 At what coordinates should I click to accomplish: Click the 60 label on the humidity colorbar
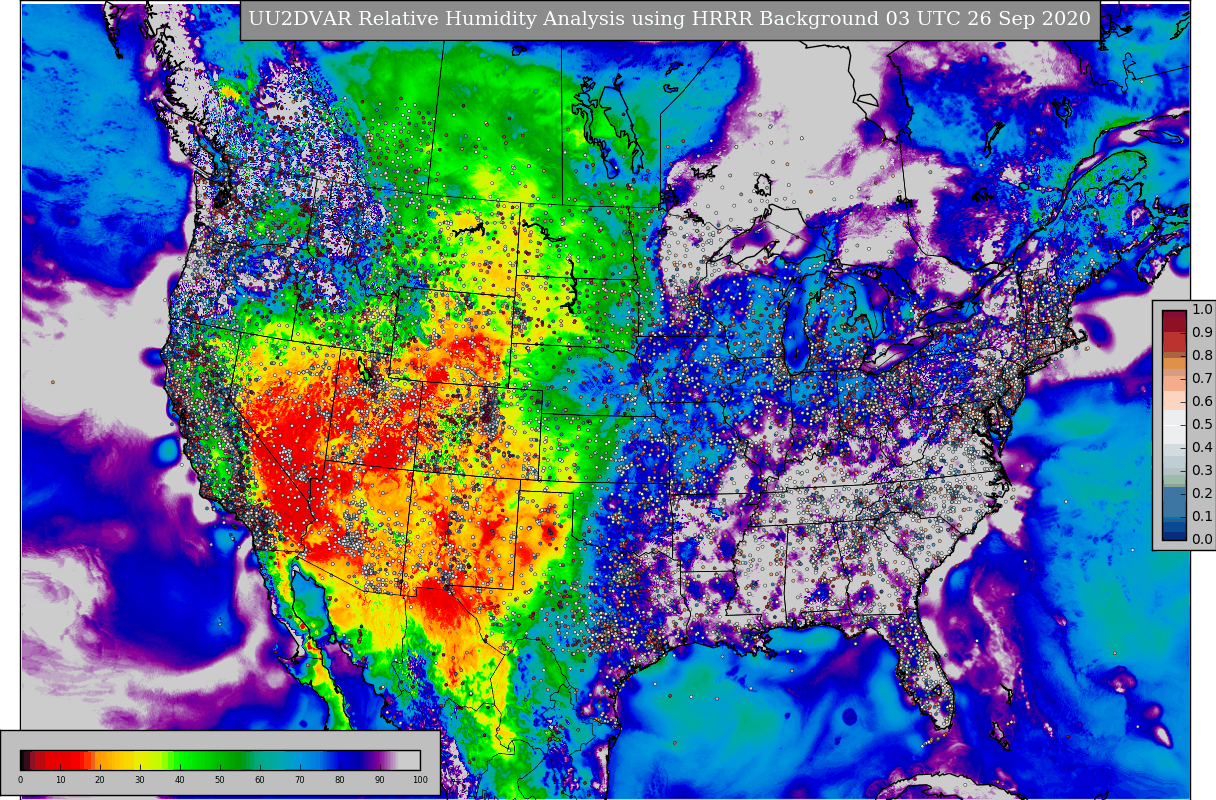coord(260,780)
